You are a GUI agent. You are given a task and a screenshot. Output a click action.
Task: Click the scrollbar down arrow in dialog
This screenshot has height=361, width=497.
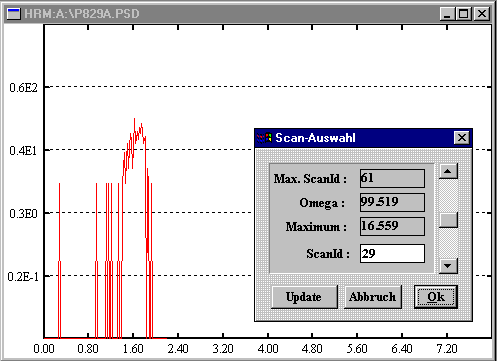(448, 266)
